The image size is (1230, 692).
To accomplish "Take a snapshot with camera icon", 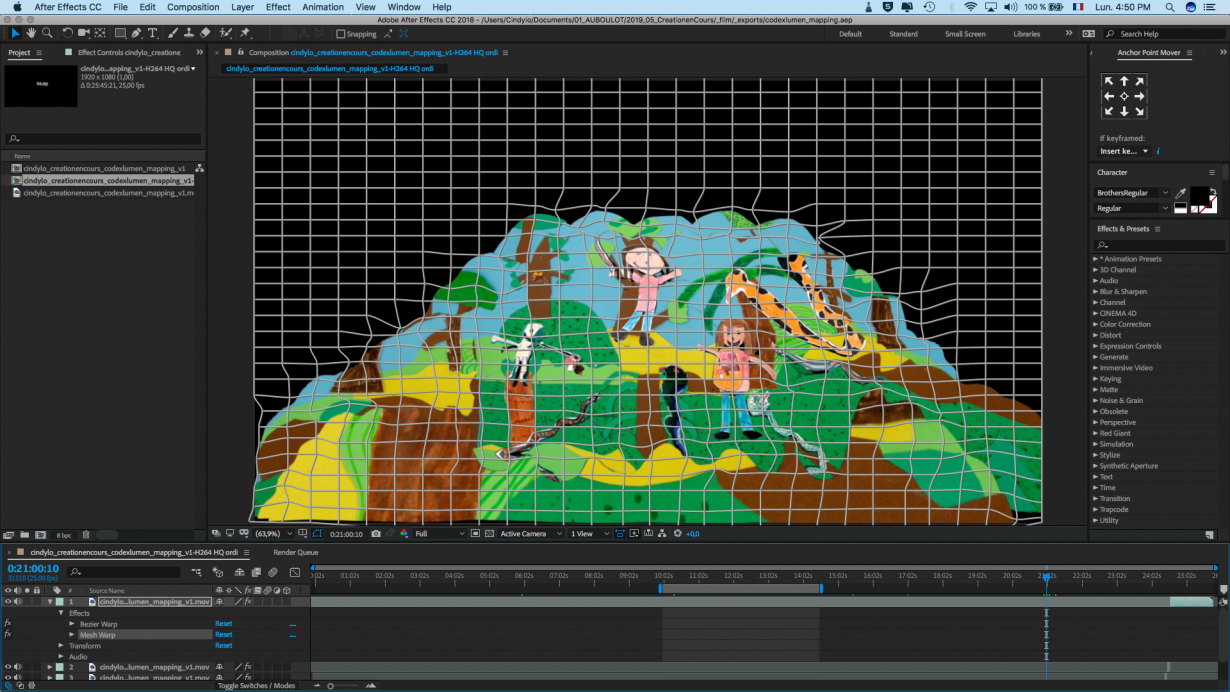I will click(x=376, y=534).
